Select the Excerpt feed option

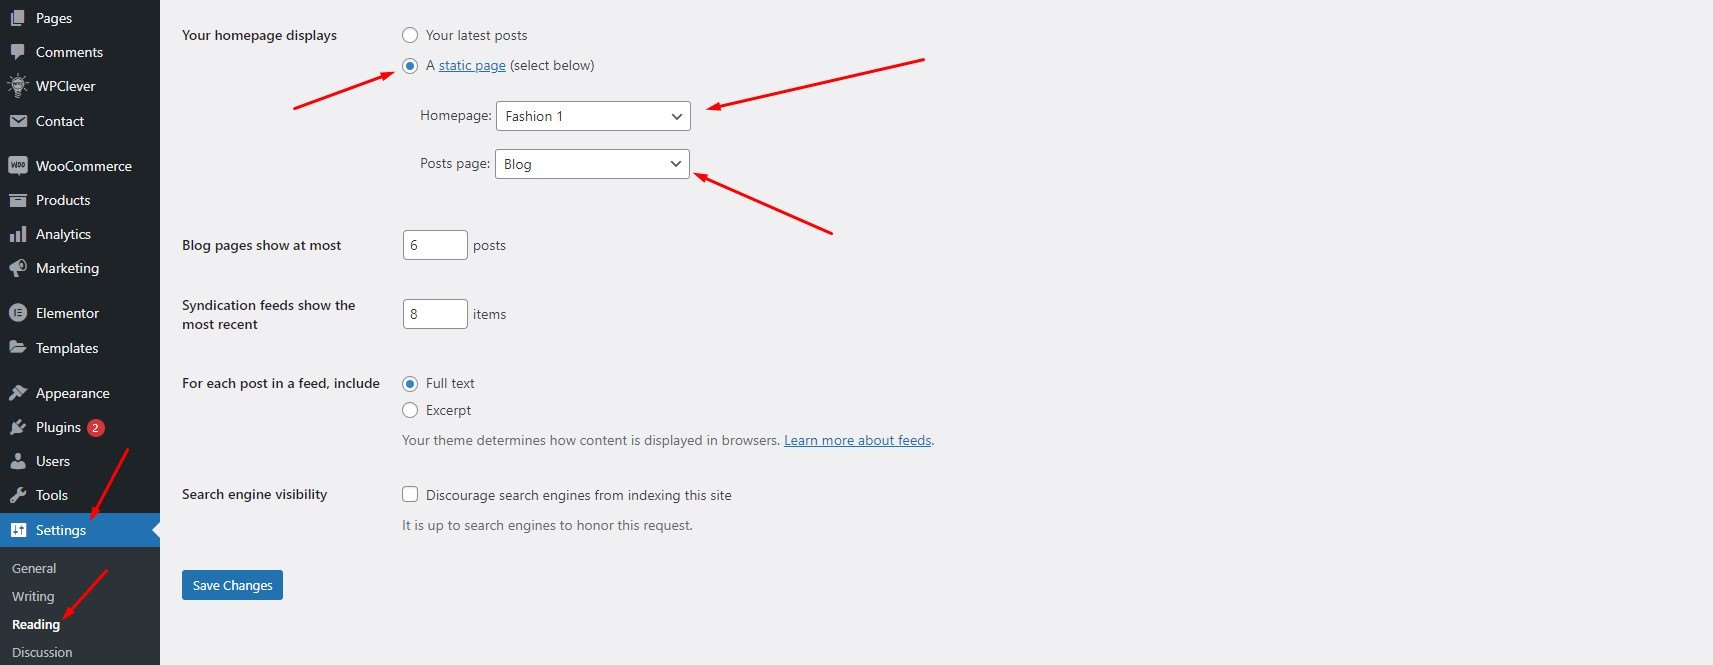pos(410,410)
